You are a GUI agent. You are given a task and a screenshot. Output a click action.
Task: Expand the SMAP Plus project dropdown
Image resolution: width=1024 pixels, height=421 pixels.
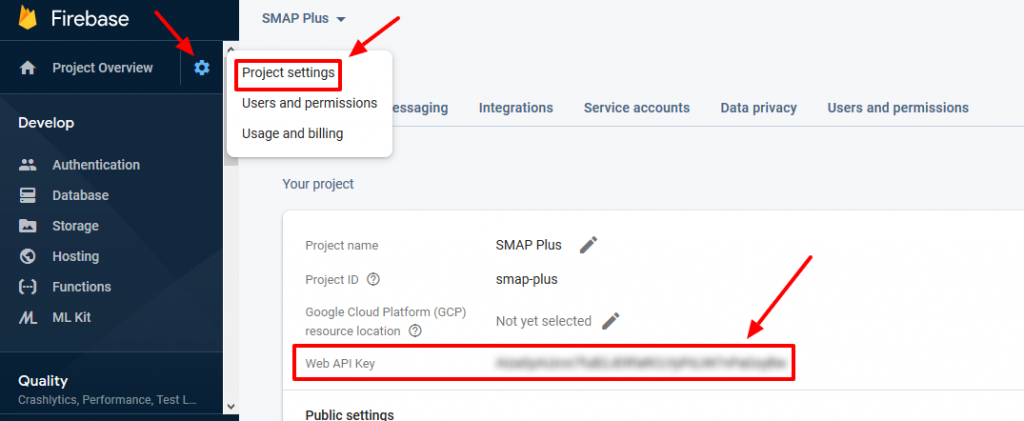tap(304, 19)
